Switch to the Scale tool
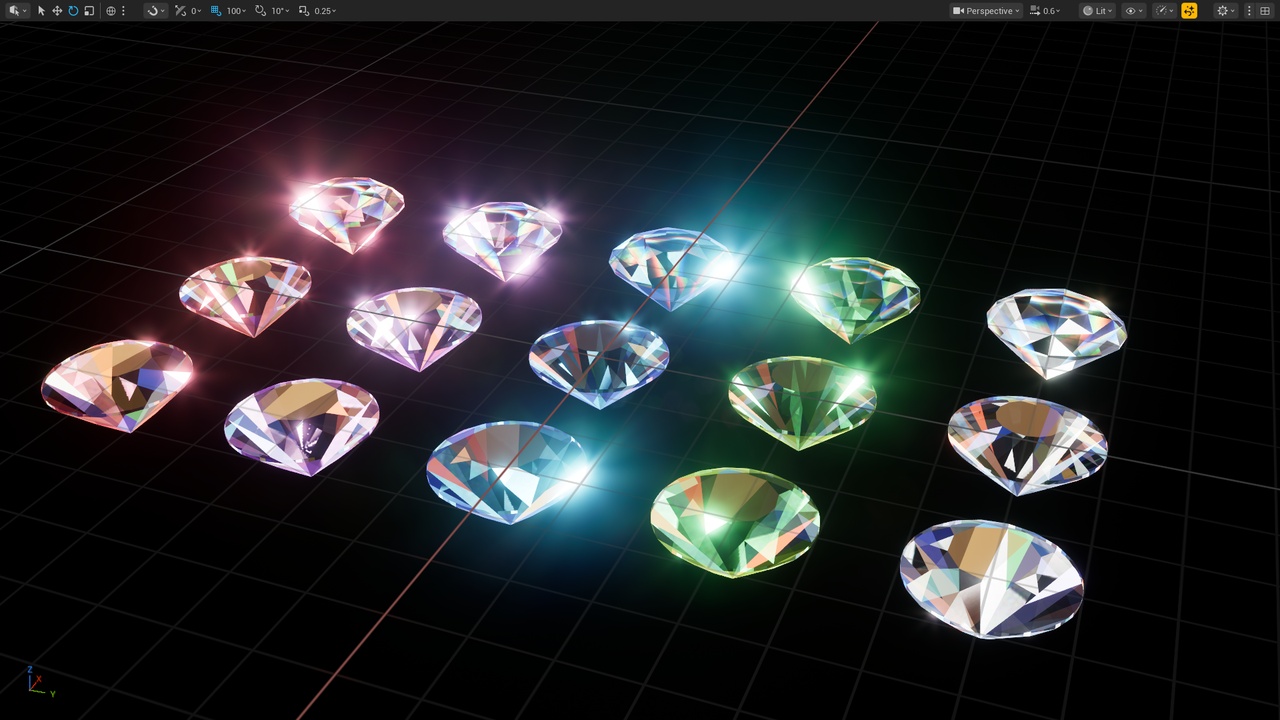This screenshot has width=1280, height=720. pos(89,11)
